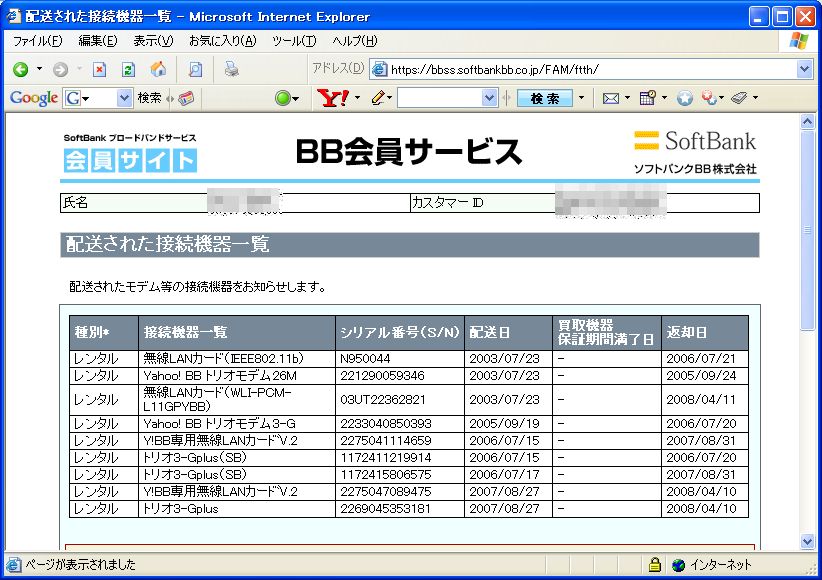
Task: Click Yahoo! BB トリオモデム3-G row text
Action: click(219, 423)
